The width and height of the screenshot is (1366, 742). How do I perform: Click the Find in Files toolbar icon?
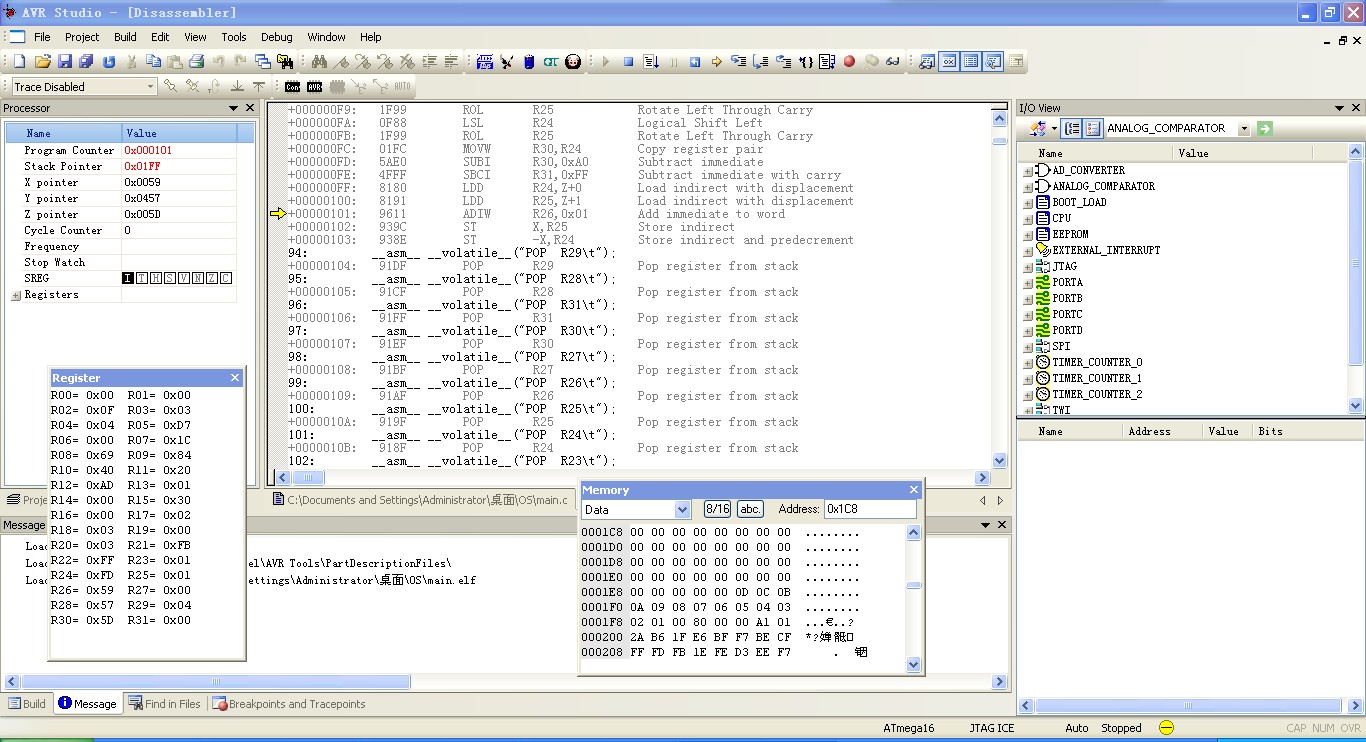pos(284,62)
